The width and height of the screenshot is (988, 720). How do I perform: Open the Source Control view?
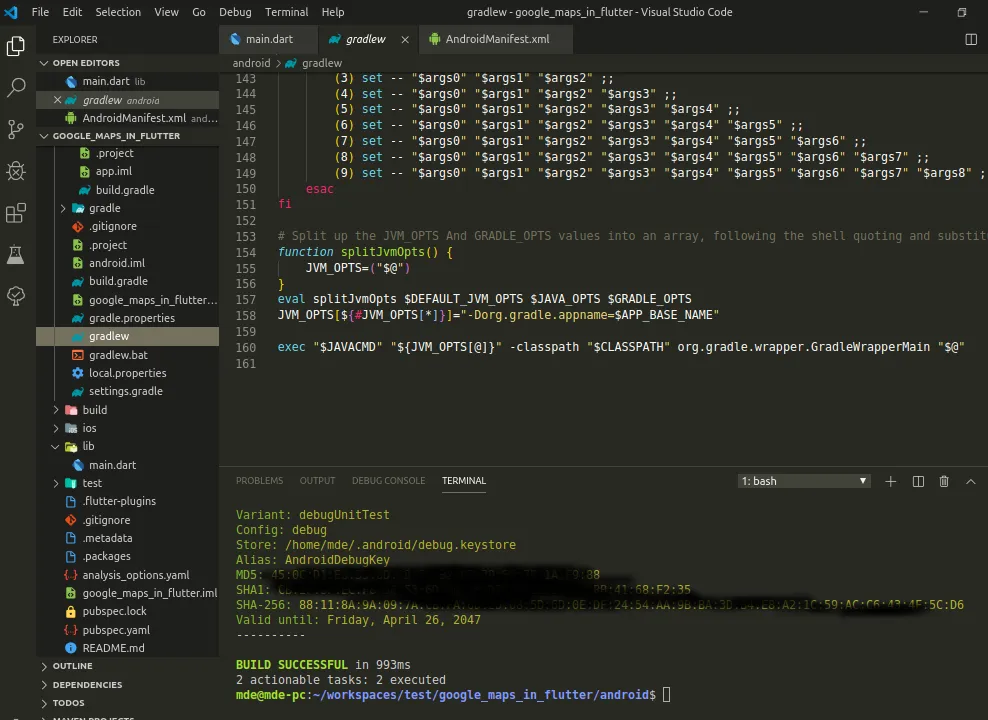[x=16, y=130]
